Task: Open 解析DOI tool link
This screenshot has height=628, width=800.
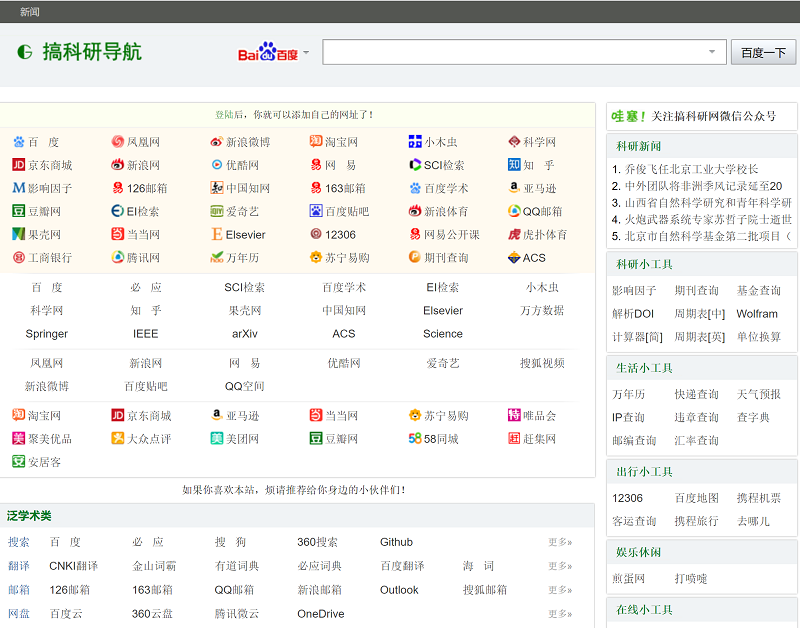Action: [x=633, y=313]
